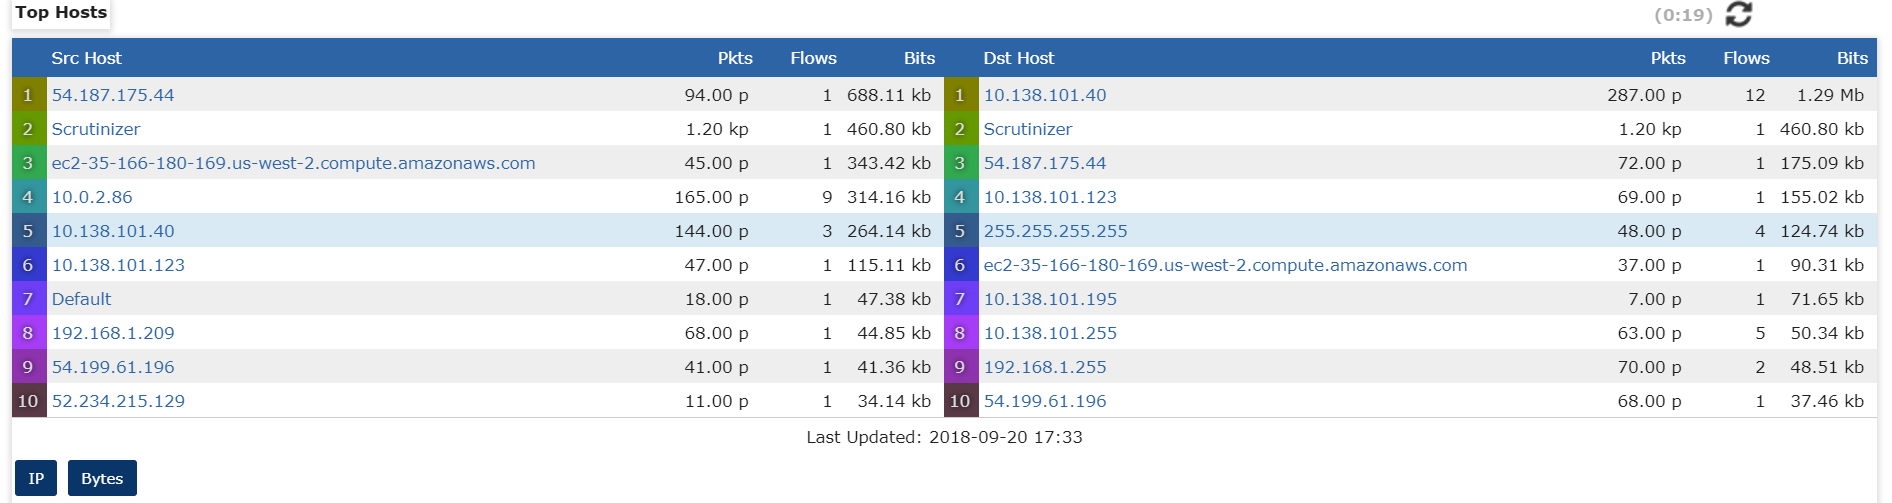Sort destination hosts by the Flows column
The image size is (1892, 503).
tap(1746, 58)
